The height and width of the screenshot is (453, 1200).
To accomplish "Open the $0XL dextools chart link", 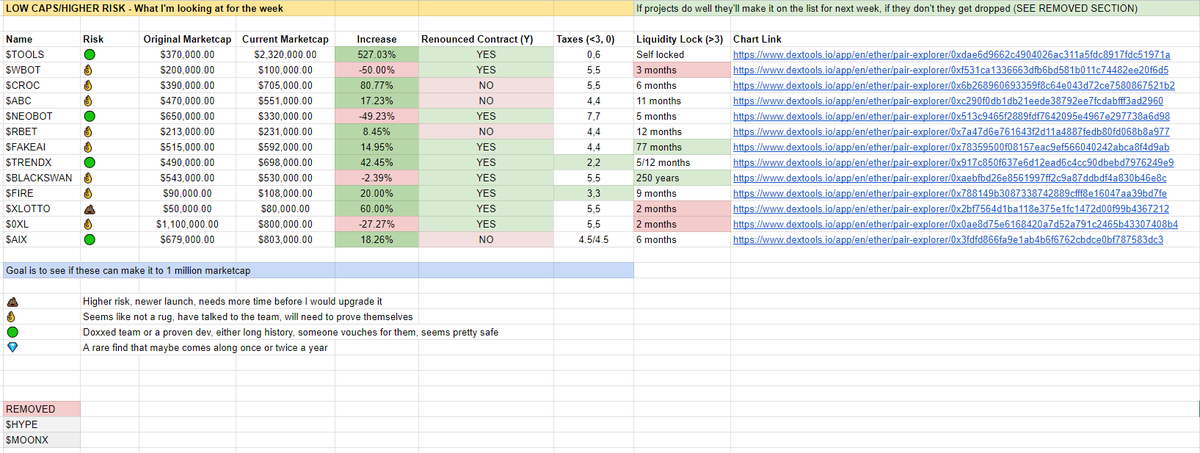I will point(955,224).
